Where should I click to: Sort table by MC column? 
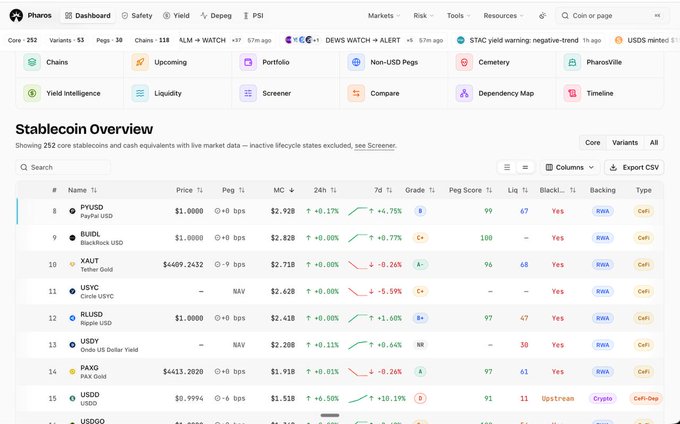click(x=284, y=190)
